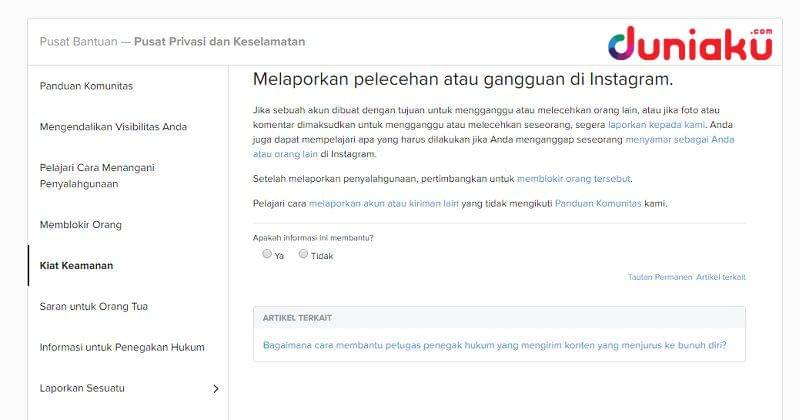
Task: Go to Pusat Bantuan in header
Action: 79,41
